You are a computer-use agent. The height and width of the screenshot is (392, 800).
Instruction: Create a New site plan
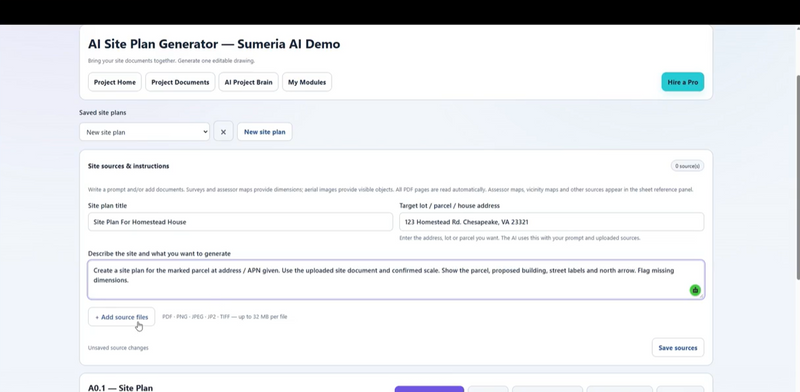pyautogui.click(x=264, y=132)
